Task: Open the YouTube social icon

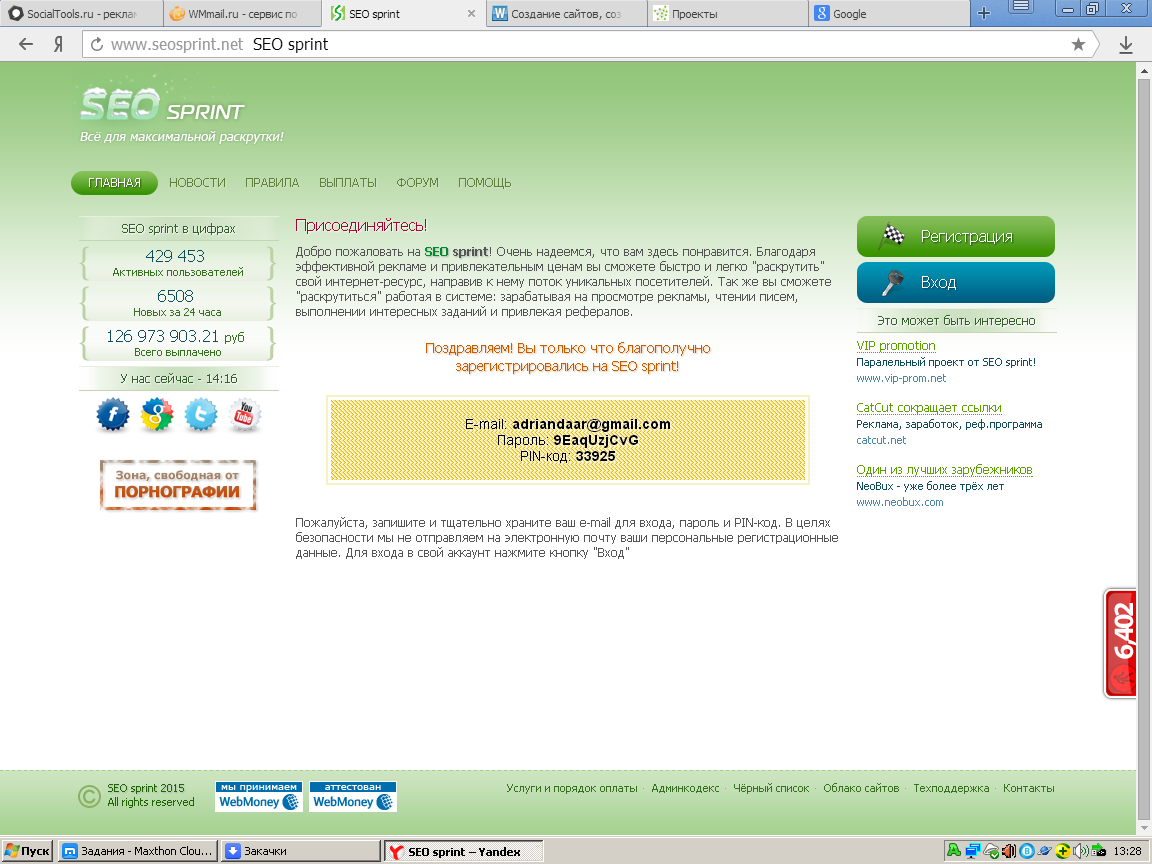Action: [245, 415]
